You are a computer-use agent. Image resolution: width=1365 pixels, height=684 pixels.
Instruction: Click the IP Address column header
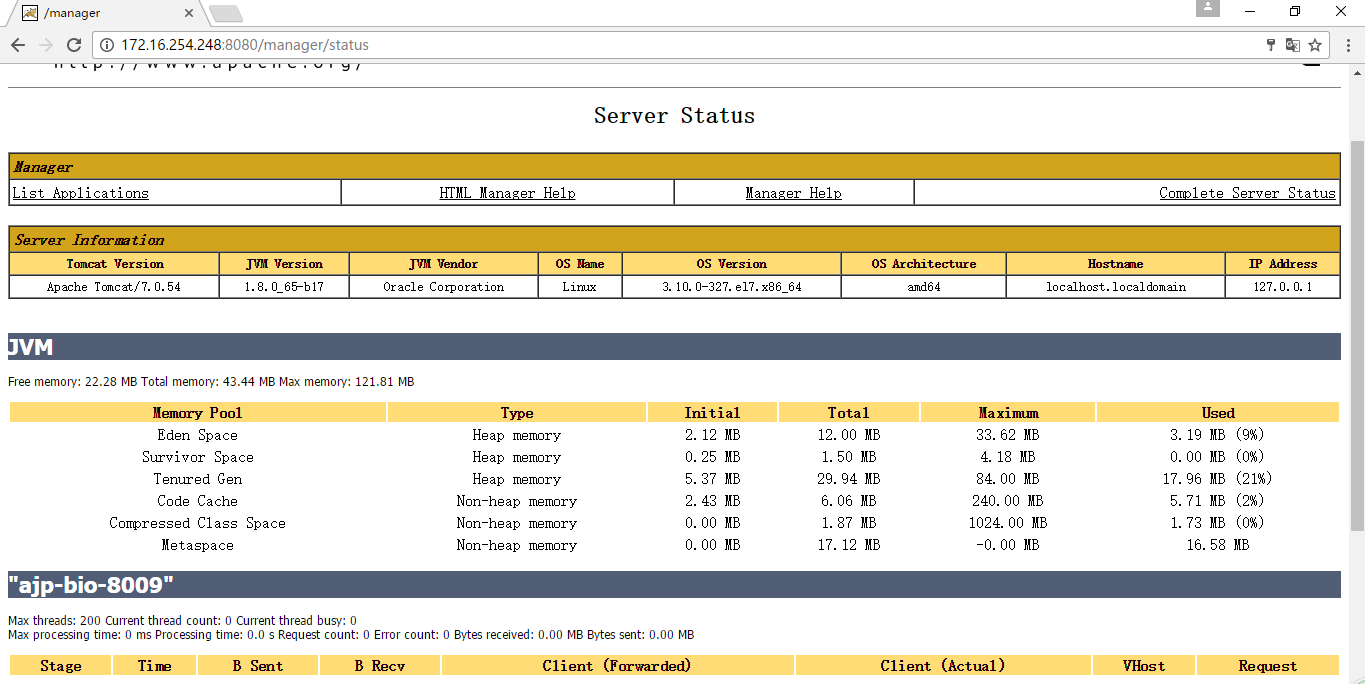point(1283,264)
